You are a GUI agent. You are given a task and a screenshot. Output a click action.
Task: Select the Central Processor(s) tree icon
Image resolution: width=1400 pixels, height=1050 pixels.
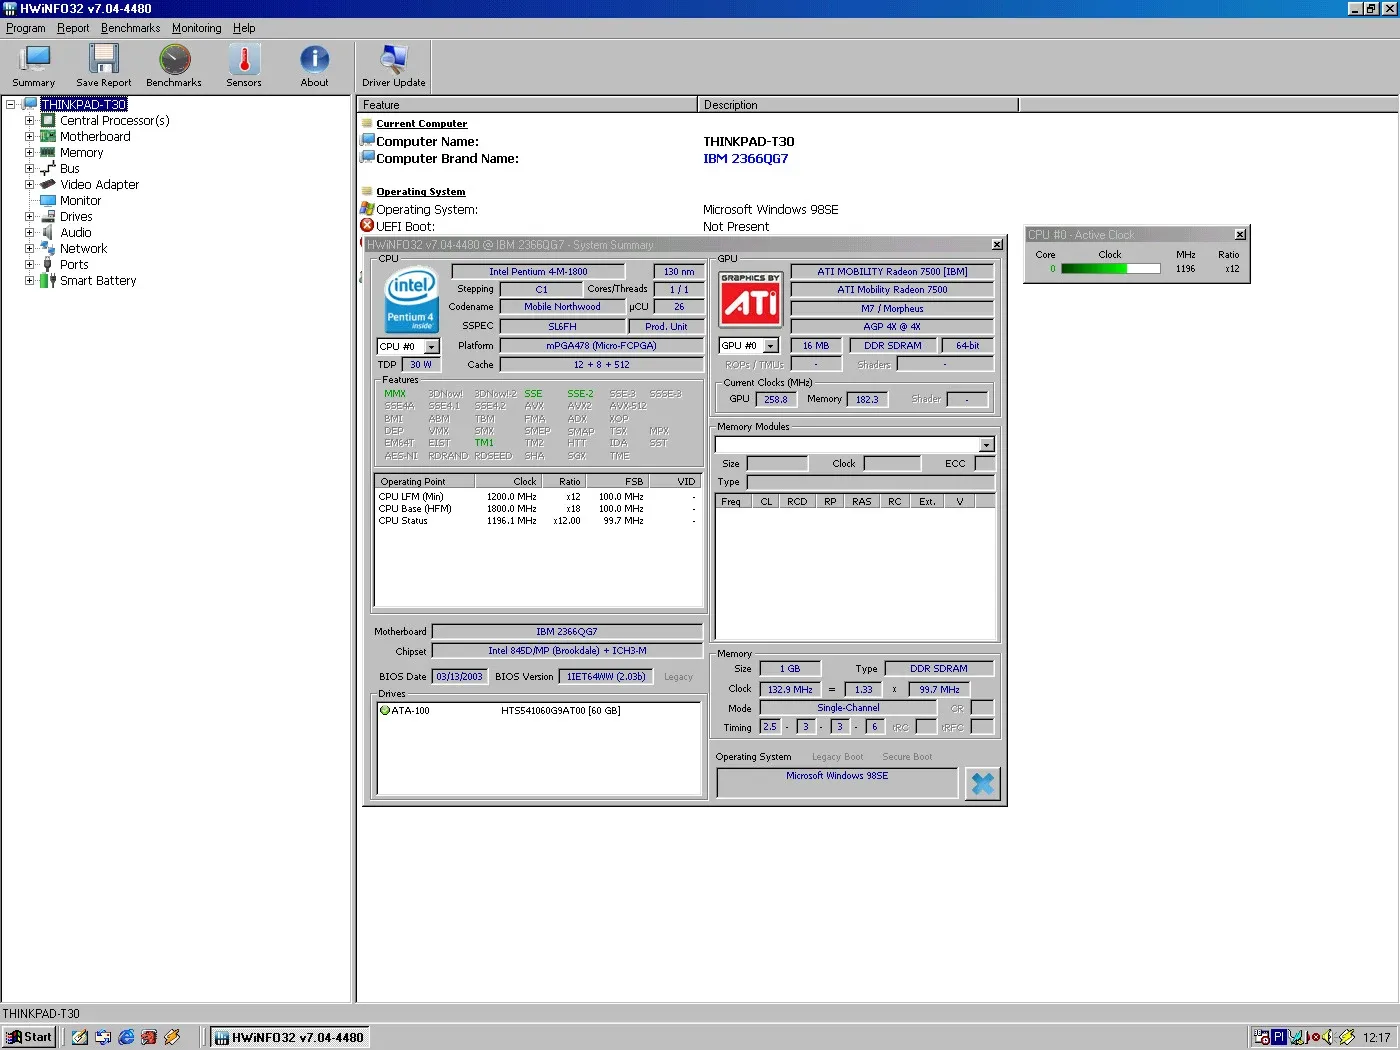48,120
